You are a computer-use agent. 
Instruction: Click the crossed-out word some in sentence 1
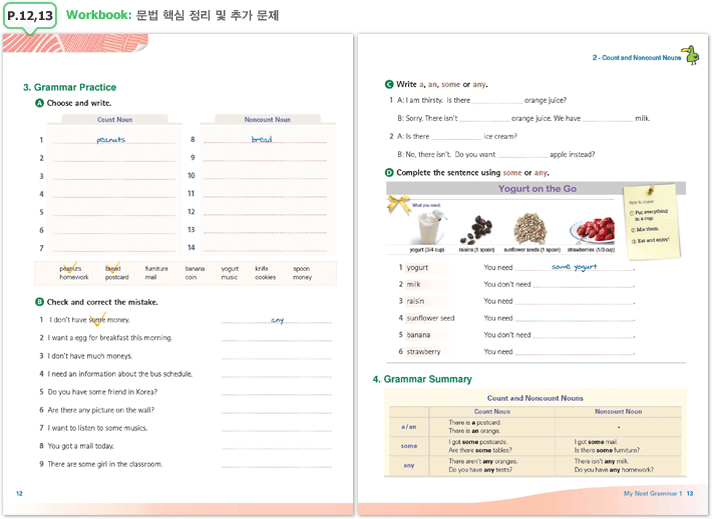coord(97,320)
